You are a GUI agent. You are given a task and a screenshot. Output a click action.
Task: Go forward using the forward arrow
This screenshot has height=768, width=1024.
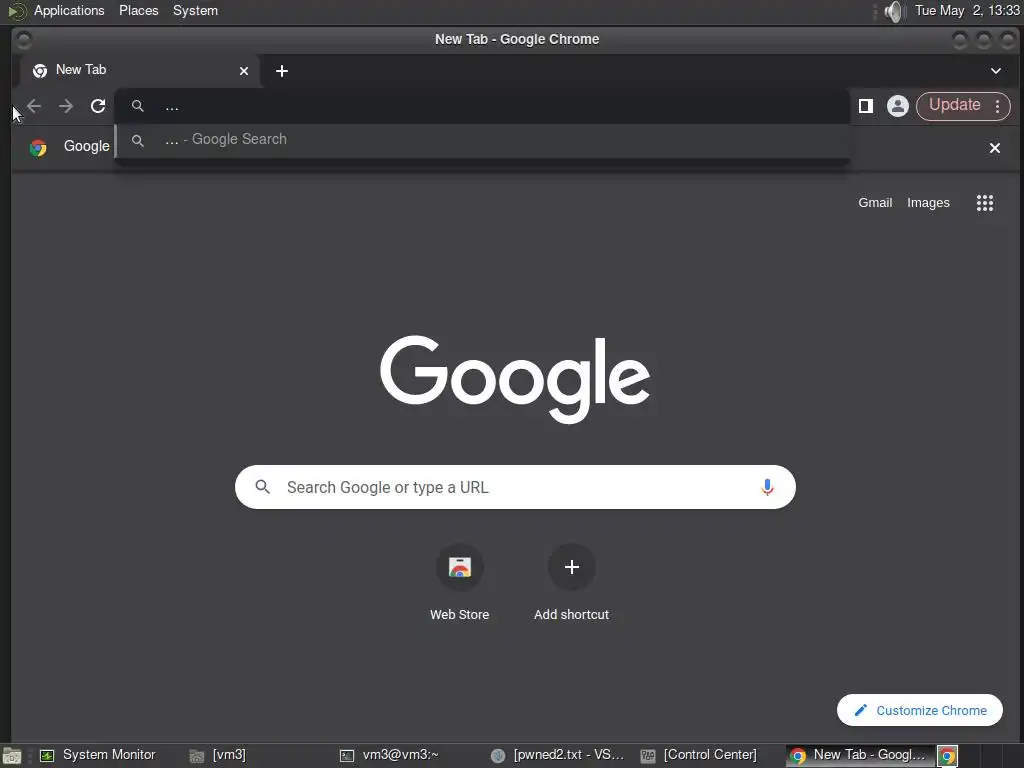(x=66, y=106)
